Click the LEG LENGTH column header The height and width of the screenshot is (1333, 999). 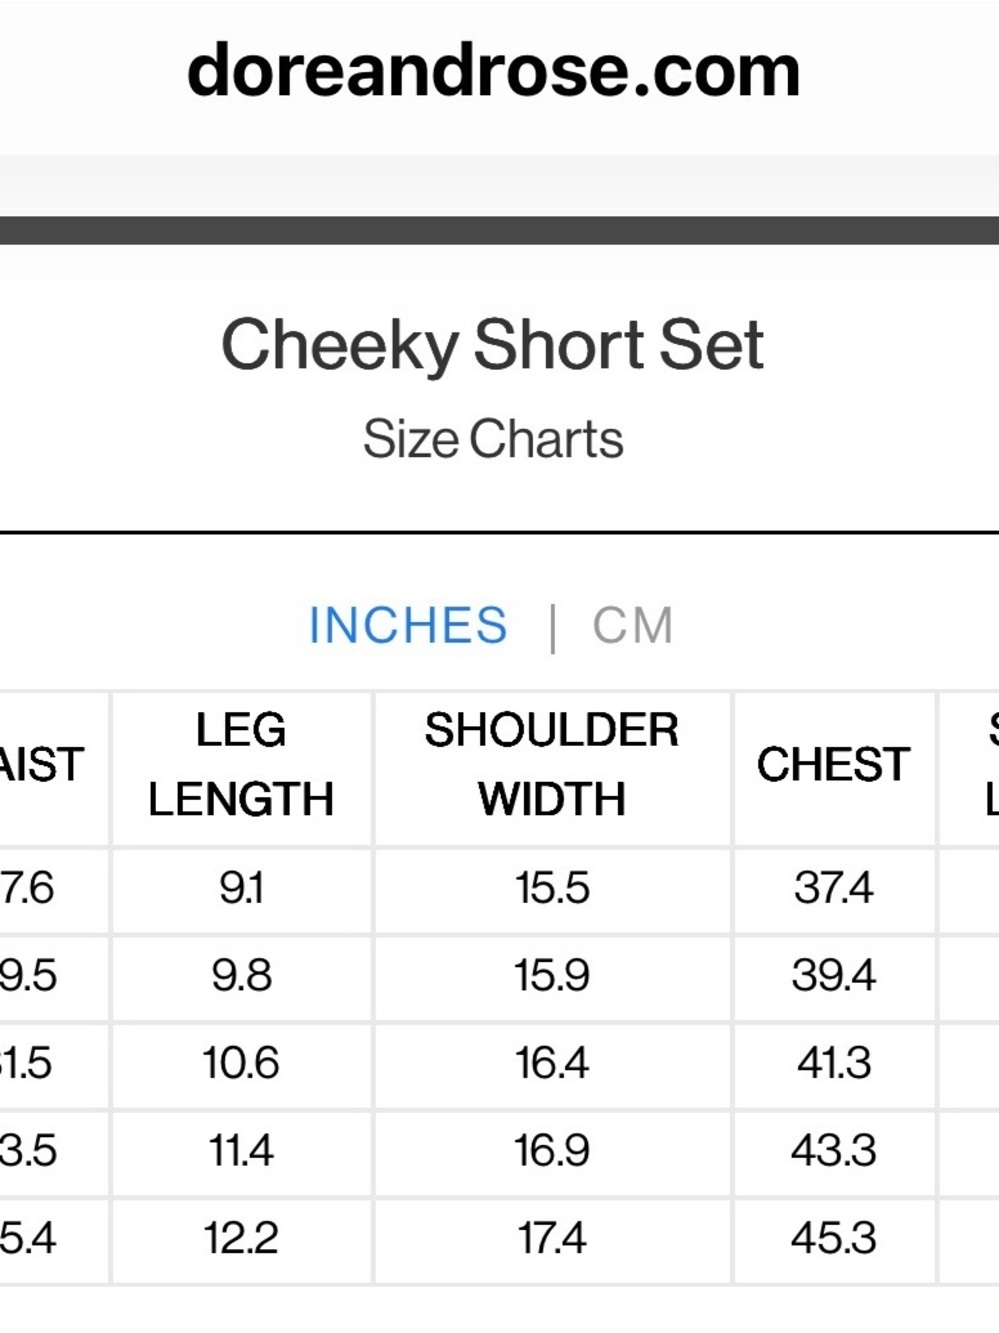pos(242,765)
